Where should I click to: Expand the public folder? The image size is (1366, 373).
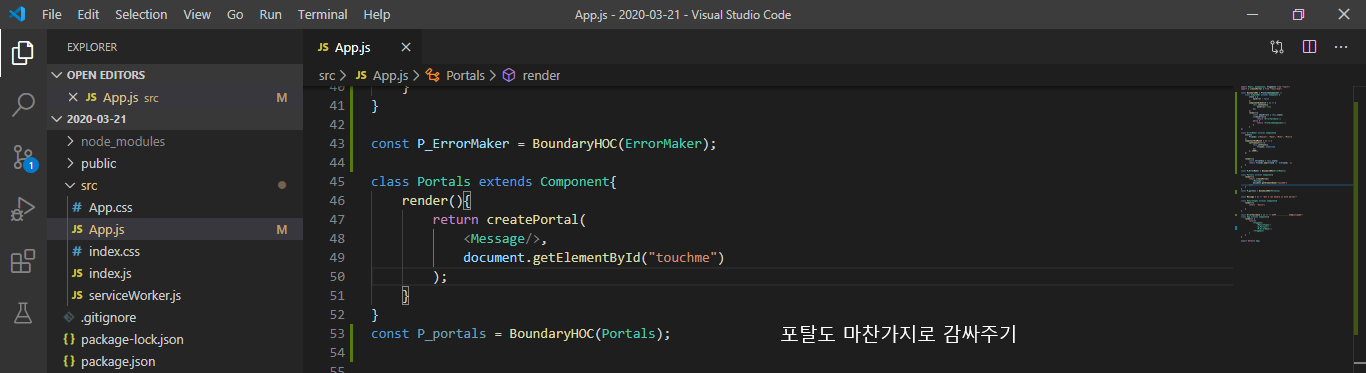point(175,163)
